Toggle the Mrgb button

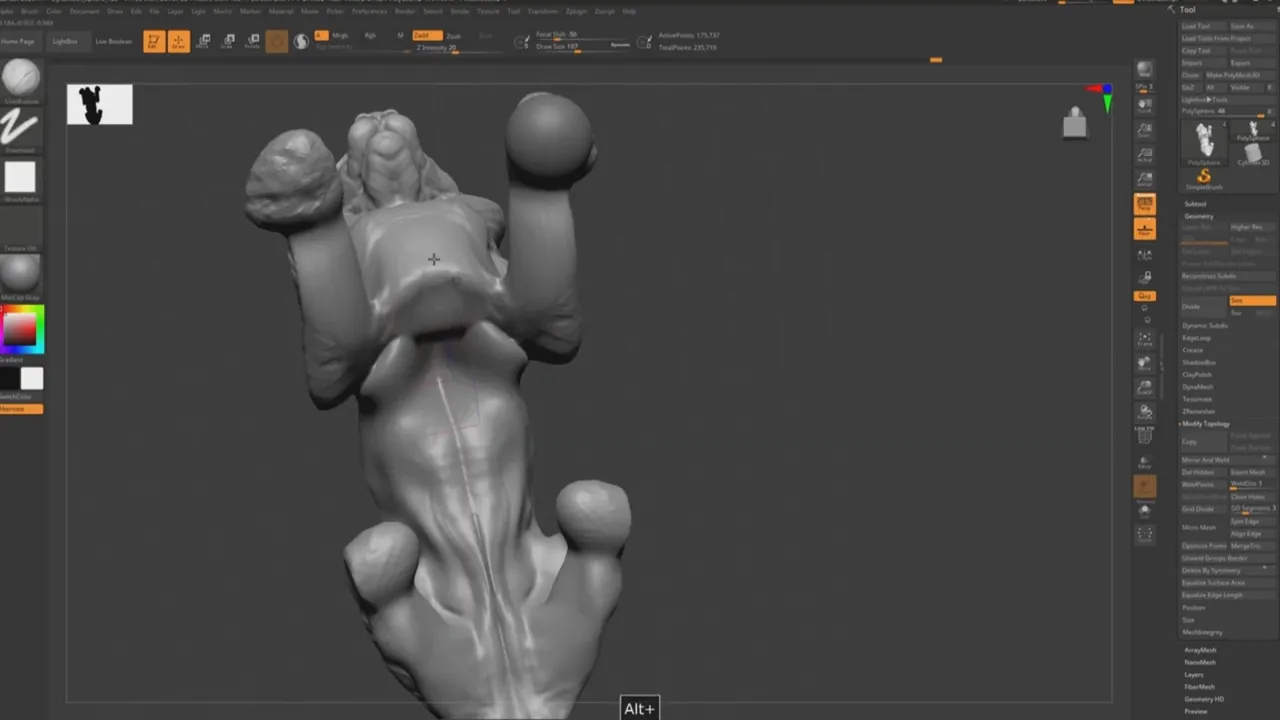click(340, 35)
